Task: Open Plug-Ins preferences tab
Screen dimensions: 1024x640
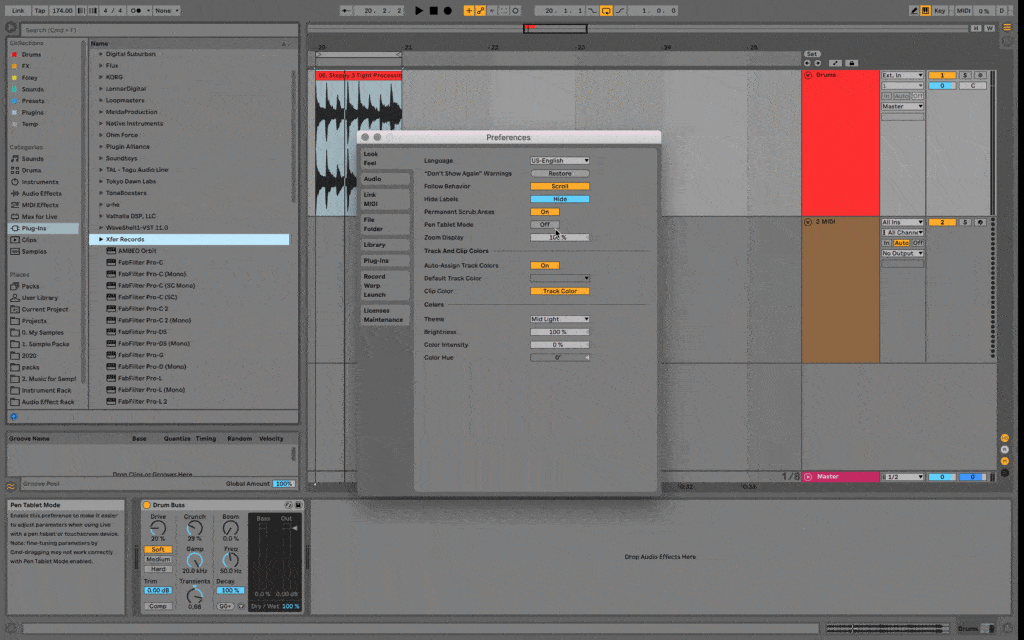Action: click(385, 261)
